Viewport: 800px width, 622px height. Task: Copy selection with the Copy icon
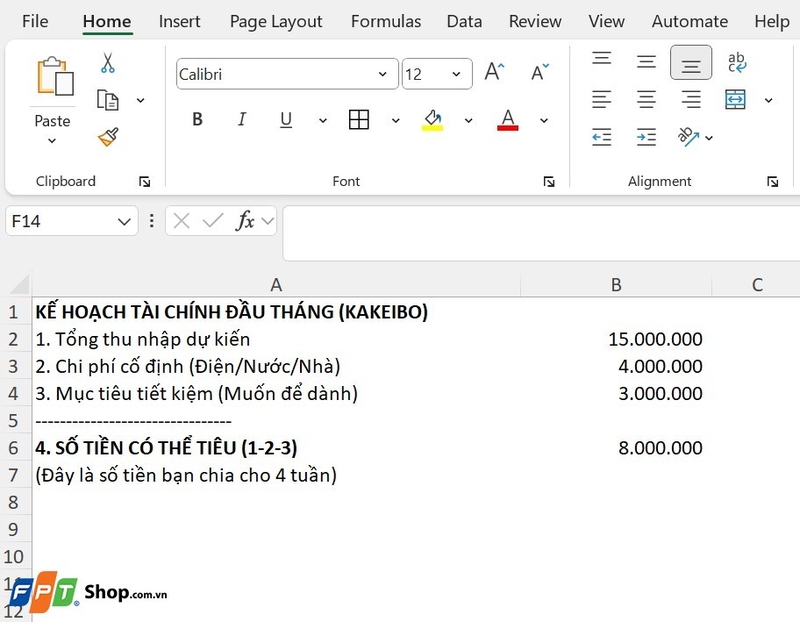click(108, 100)
